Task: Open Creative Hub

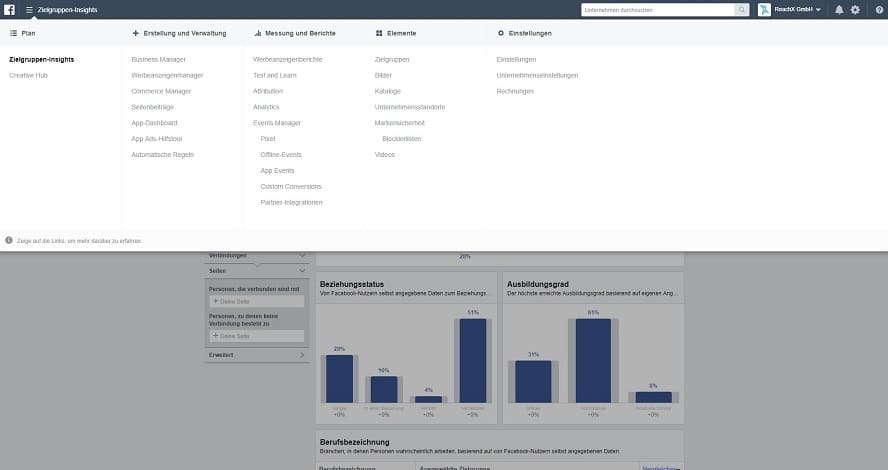Action: (x=28, y=75)
